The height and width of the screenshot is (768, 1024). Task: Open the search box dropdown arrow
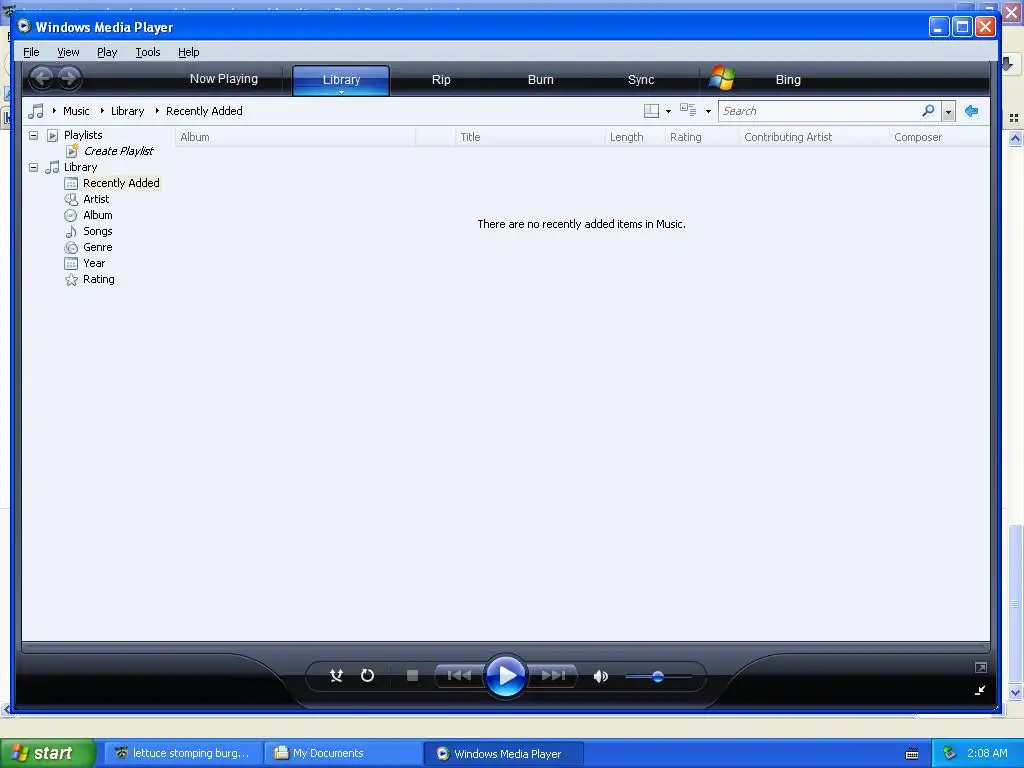tap(948, 112)
